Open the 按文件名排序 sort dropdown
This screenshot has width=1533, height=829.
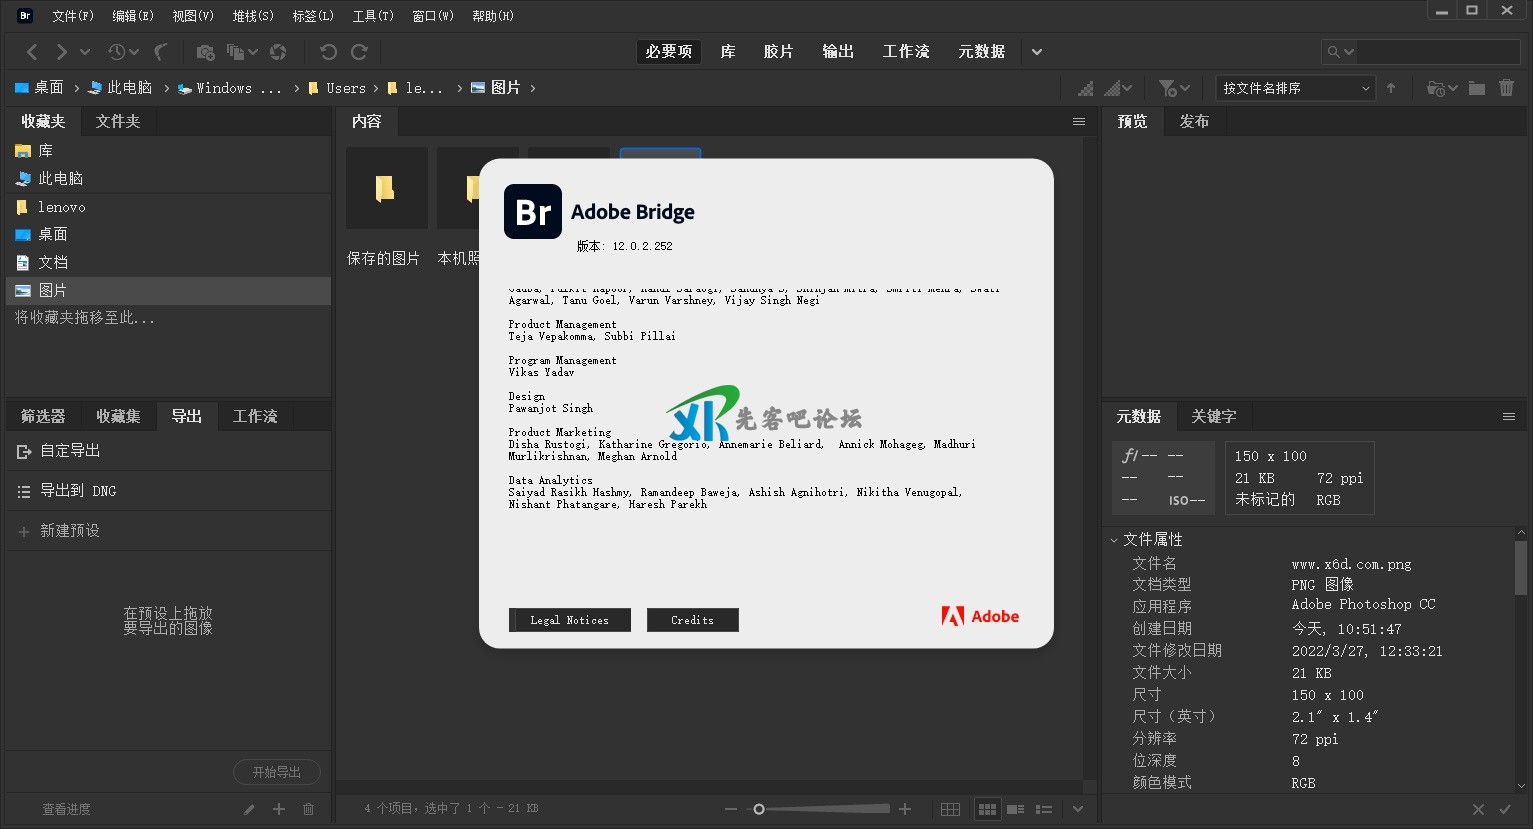click(x=1295, y=88)
